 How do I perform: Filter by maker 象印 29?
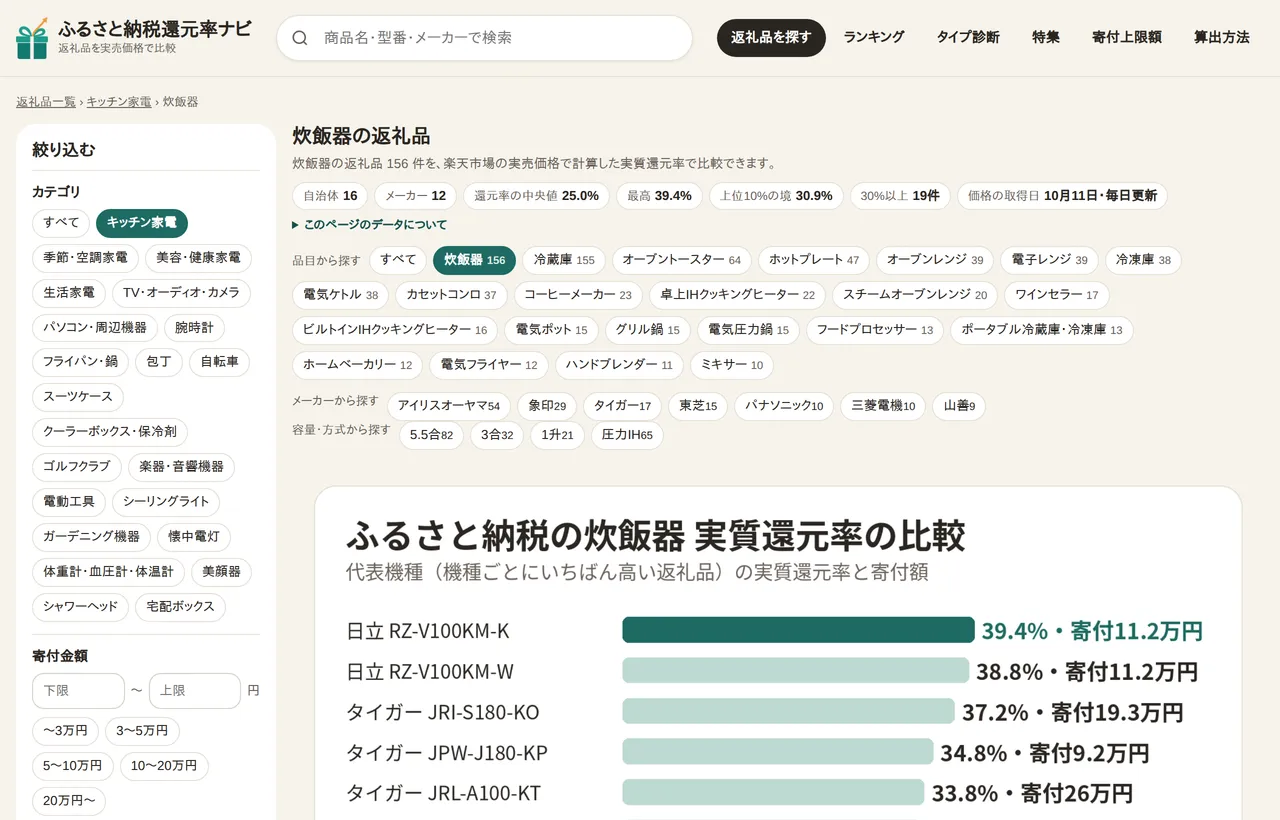tap(547, 406)
